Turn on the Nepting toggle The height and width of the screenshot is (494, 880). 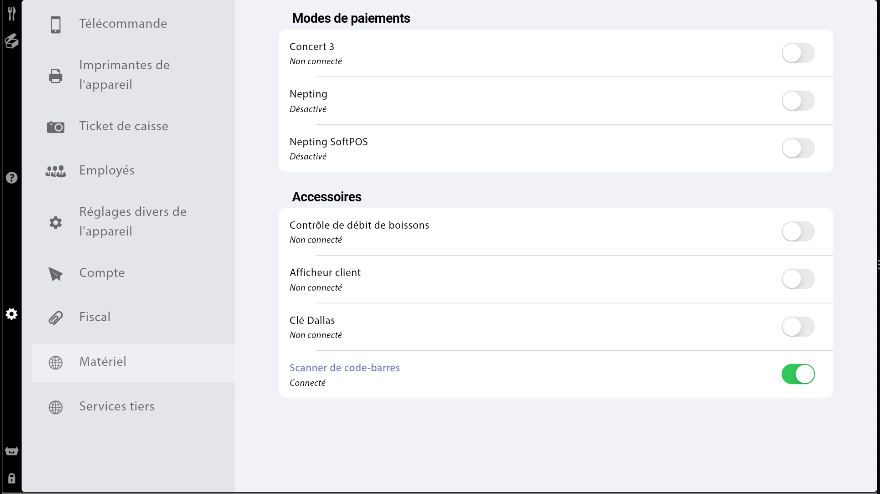[798, 101]
